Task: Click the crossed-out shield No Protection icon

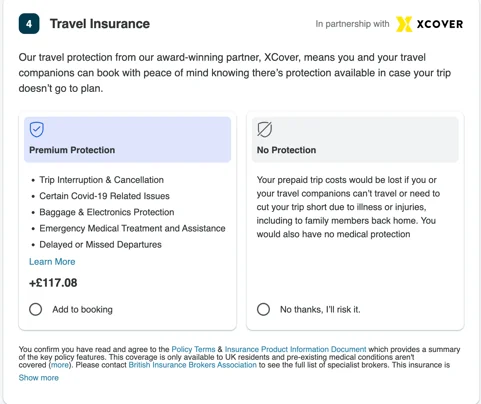Action: click(265, 129)
